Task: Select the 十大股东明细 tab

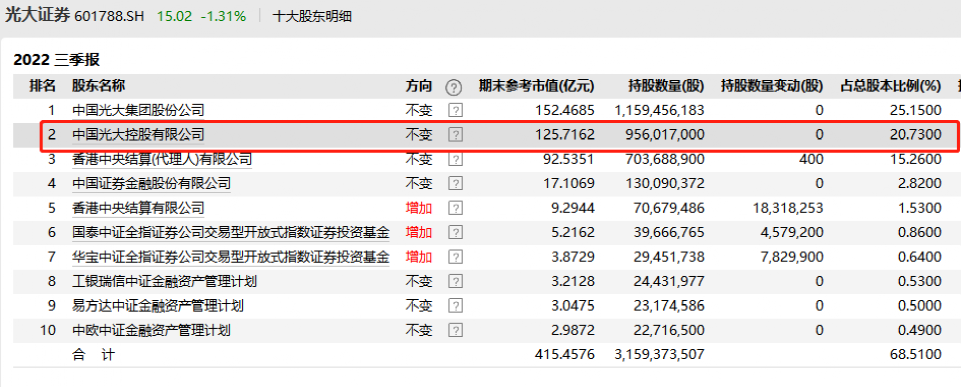Action: click(312, 17)
